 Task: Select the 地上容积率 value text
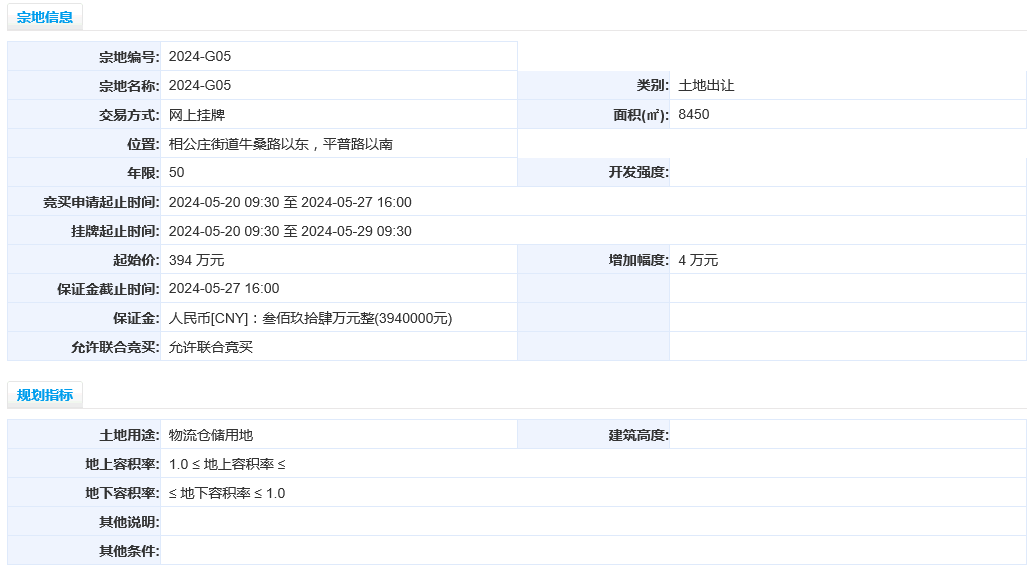(227, 464)
